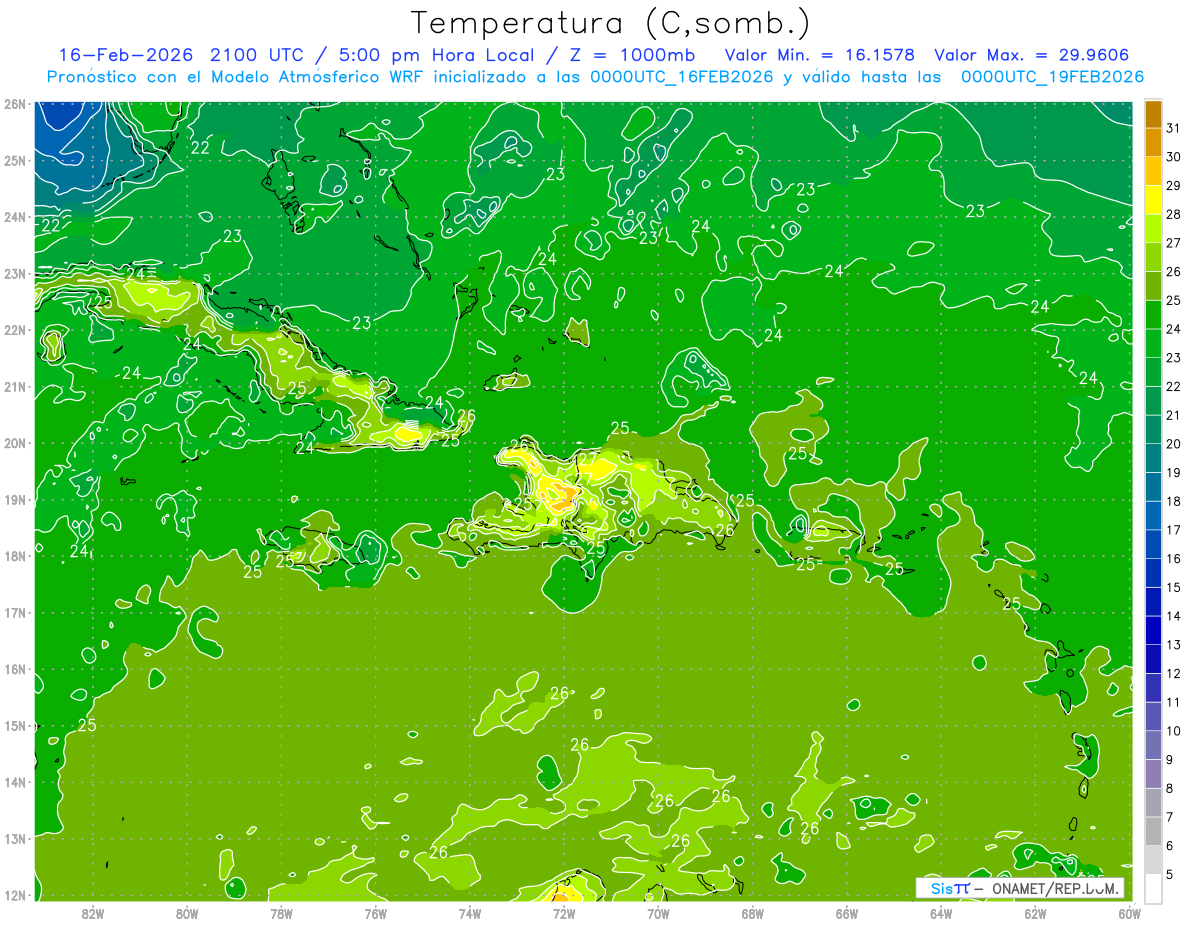Click the '68W' longitude axis label
This screenshot has height=927, width=1200.
point(753,912)
